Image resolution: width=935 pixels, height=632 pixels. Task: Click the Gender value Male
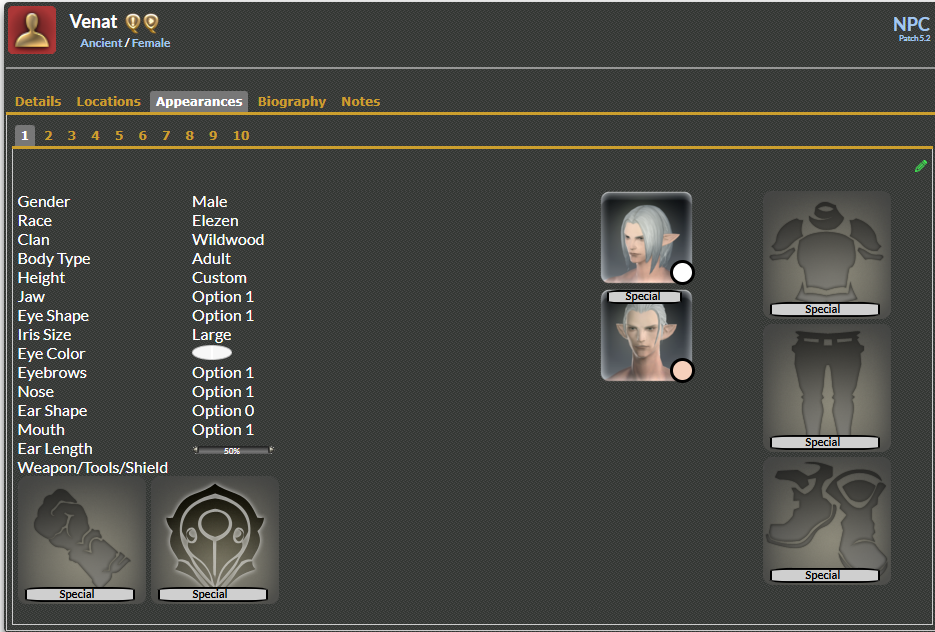coord(209,202)
